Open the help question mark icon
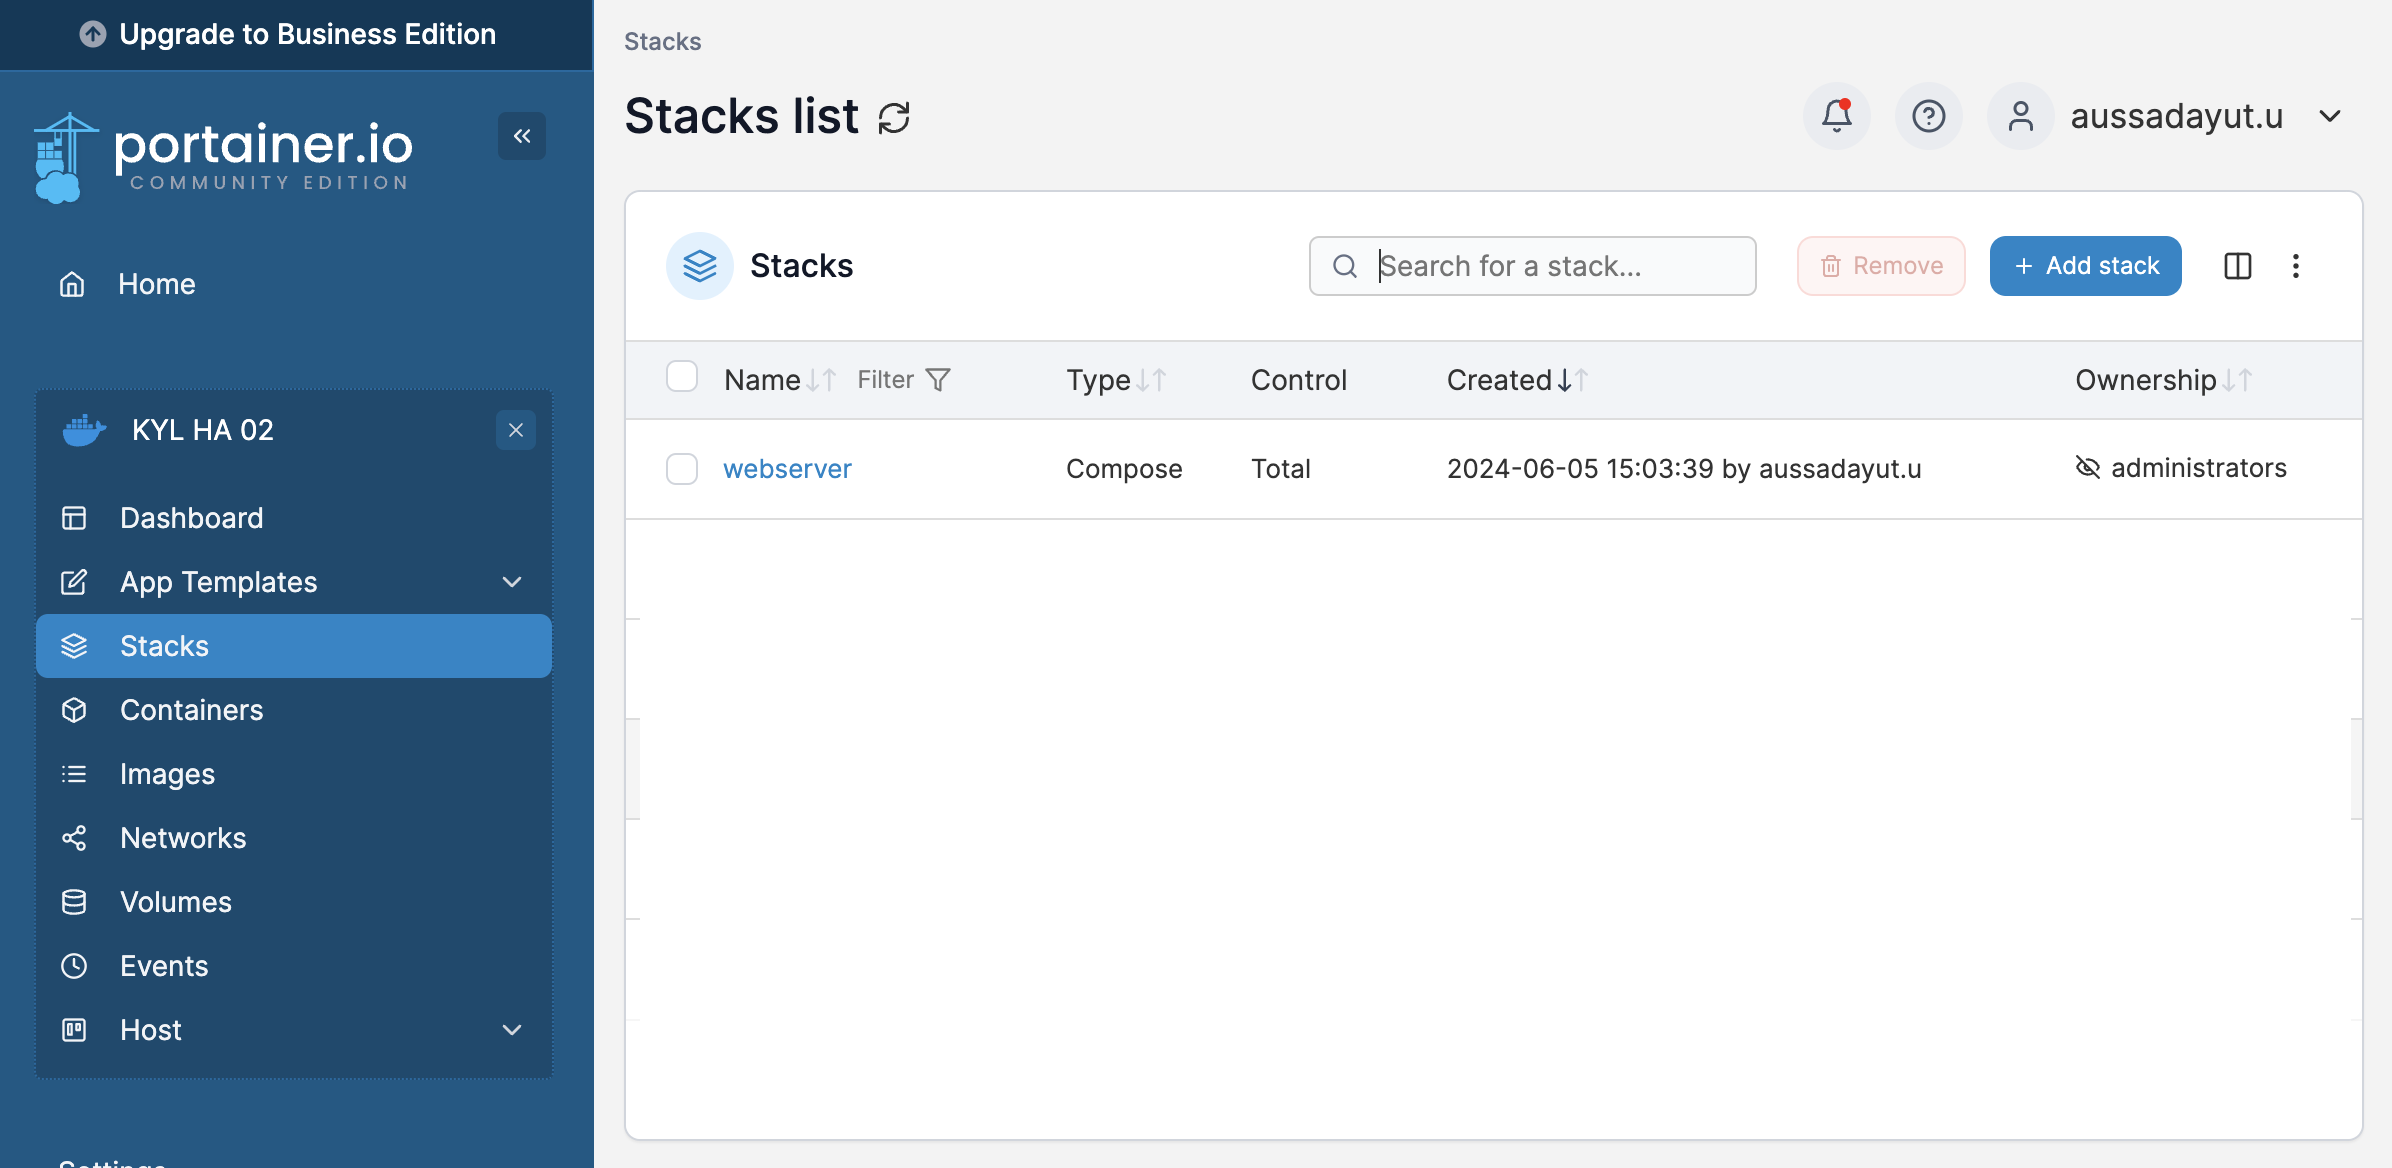The width and height of the screenshot is (2392, 1168). (1928, 116)
